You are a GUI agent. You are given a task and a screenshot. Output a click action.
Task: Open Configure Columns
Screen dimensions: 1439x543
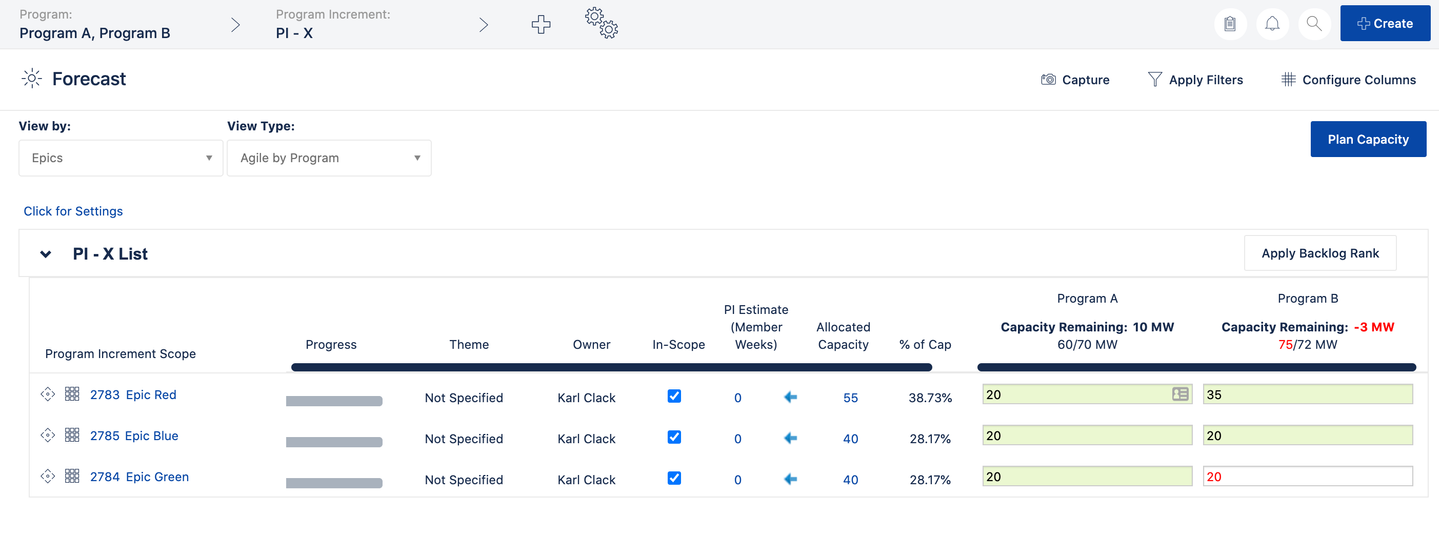(1348, 80)
